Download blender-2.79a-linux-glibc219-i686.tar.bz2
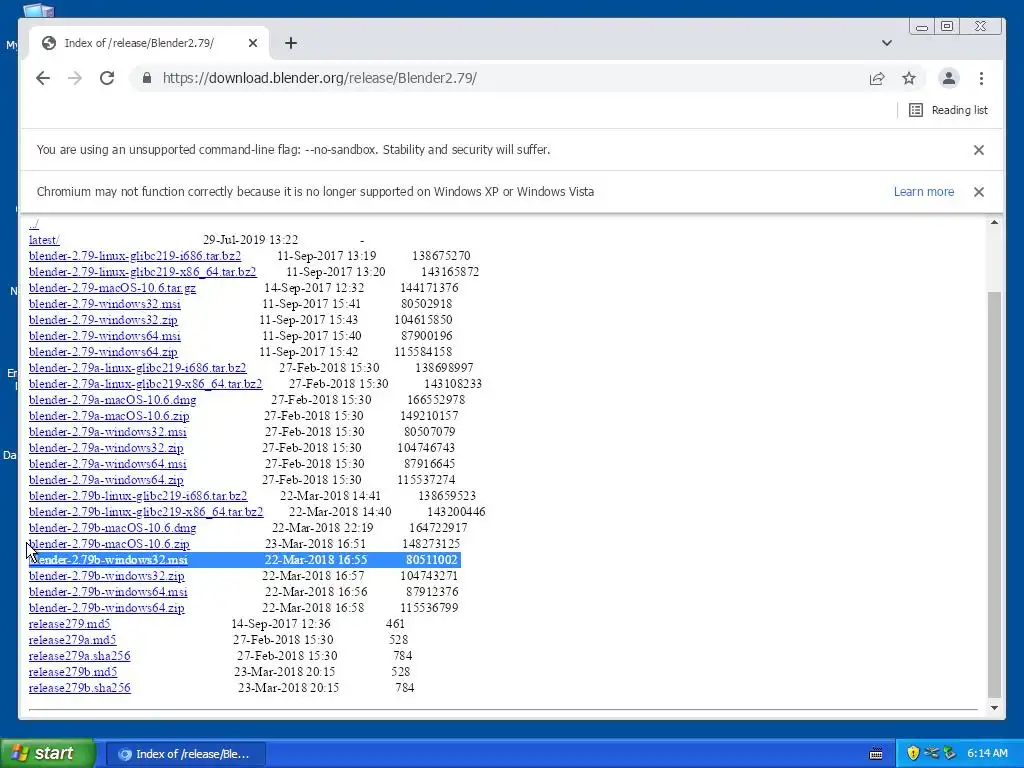Screen dimensions: 1024x768 (138, 368)
